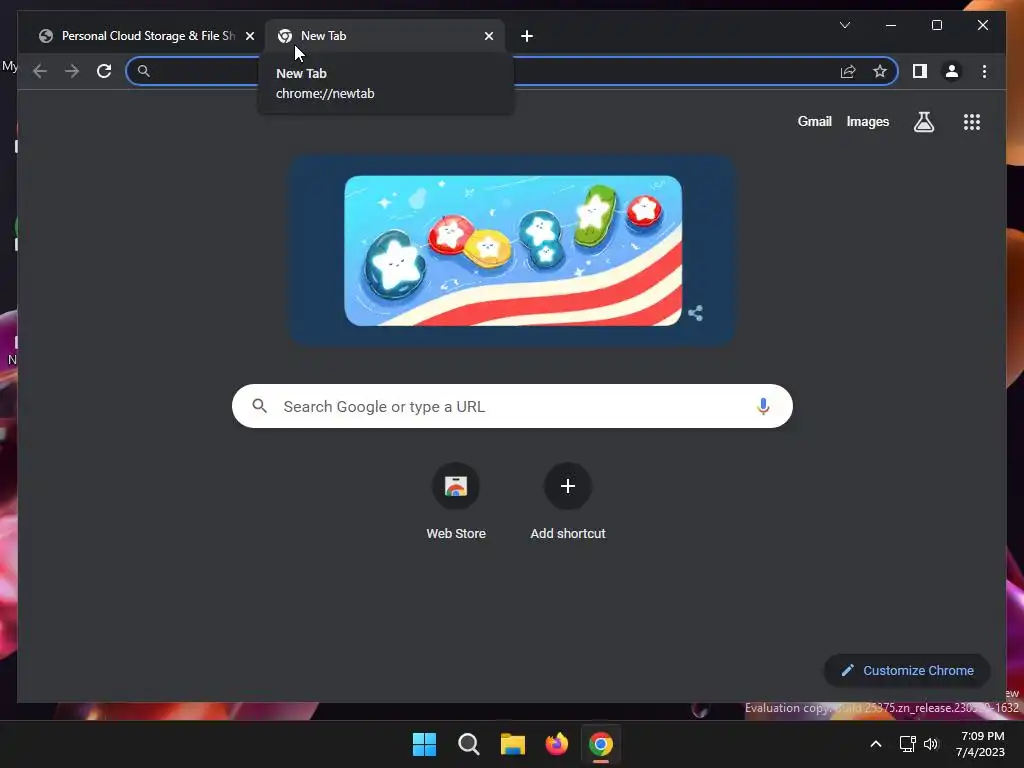Click the Add shortcut plus button
The height and width of the screenshot is (768, 1024).
tap(568, 486)
